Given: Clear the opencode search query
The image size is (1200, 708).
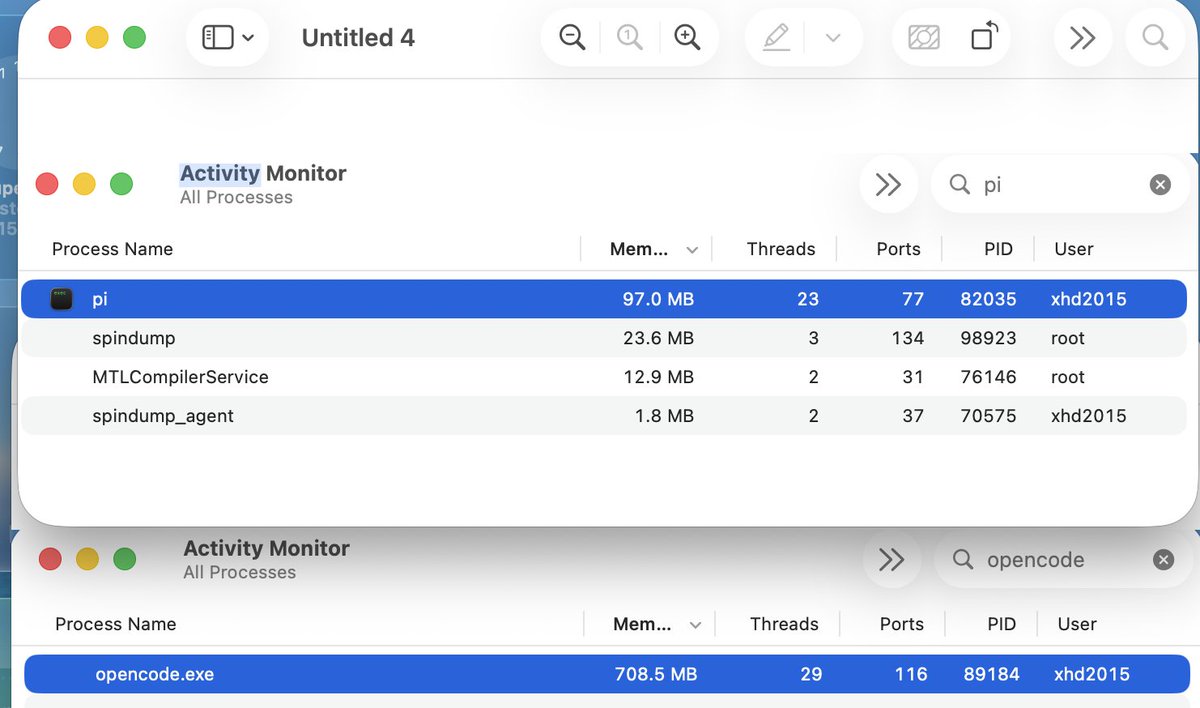Looking at the screenshot, I should click(x=1163, y=560).
